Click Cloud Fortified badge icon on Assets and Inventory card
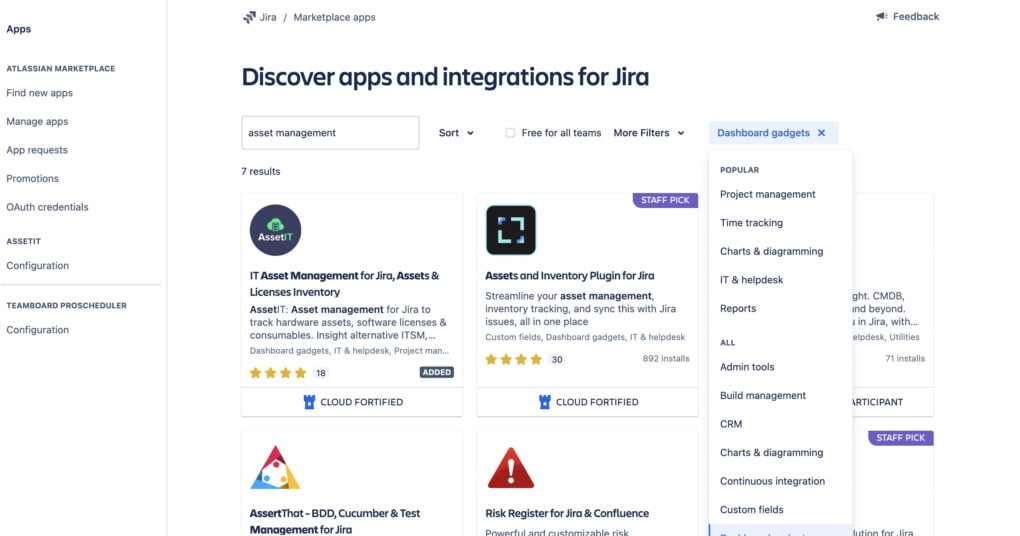The width and height of the screenshot is (1020, 536). click(x=544, y=402)
